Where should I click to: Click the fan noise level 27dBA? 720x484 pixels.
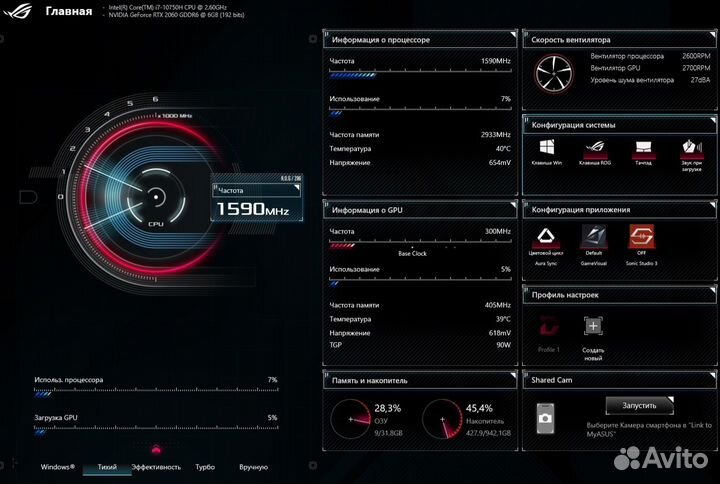[x=700, y=80]
